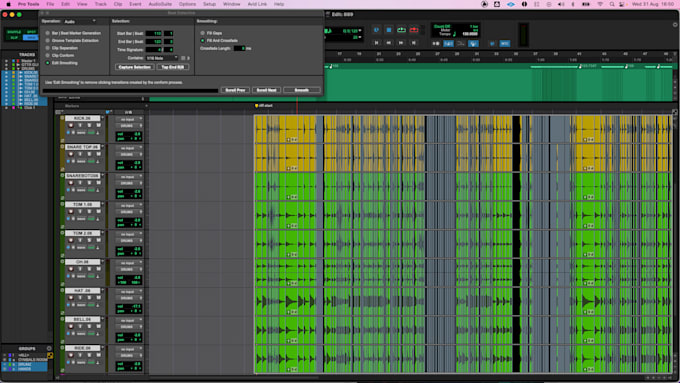Viewport: 680px width, 383px height.
Task: Enable input monitoring on KICK track
Action: (x=80, y=125)
